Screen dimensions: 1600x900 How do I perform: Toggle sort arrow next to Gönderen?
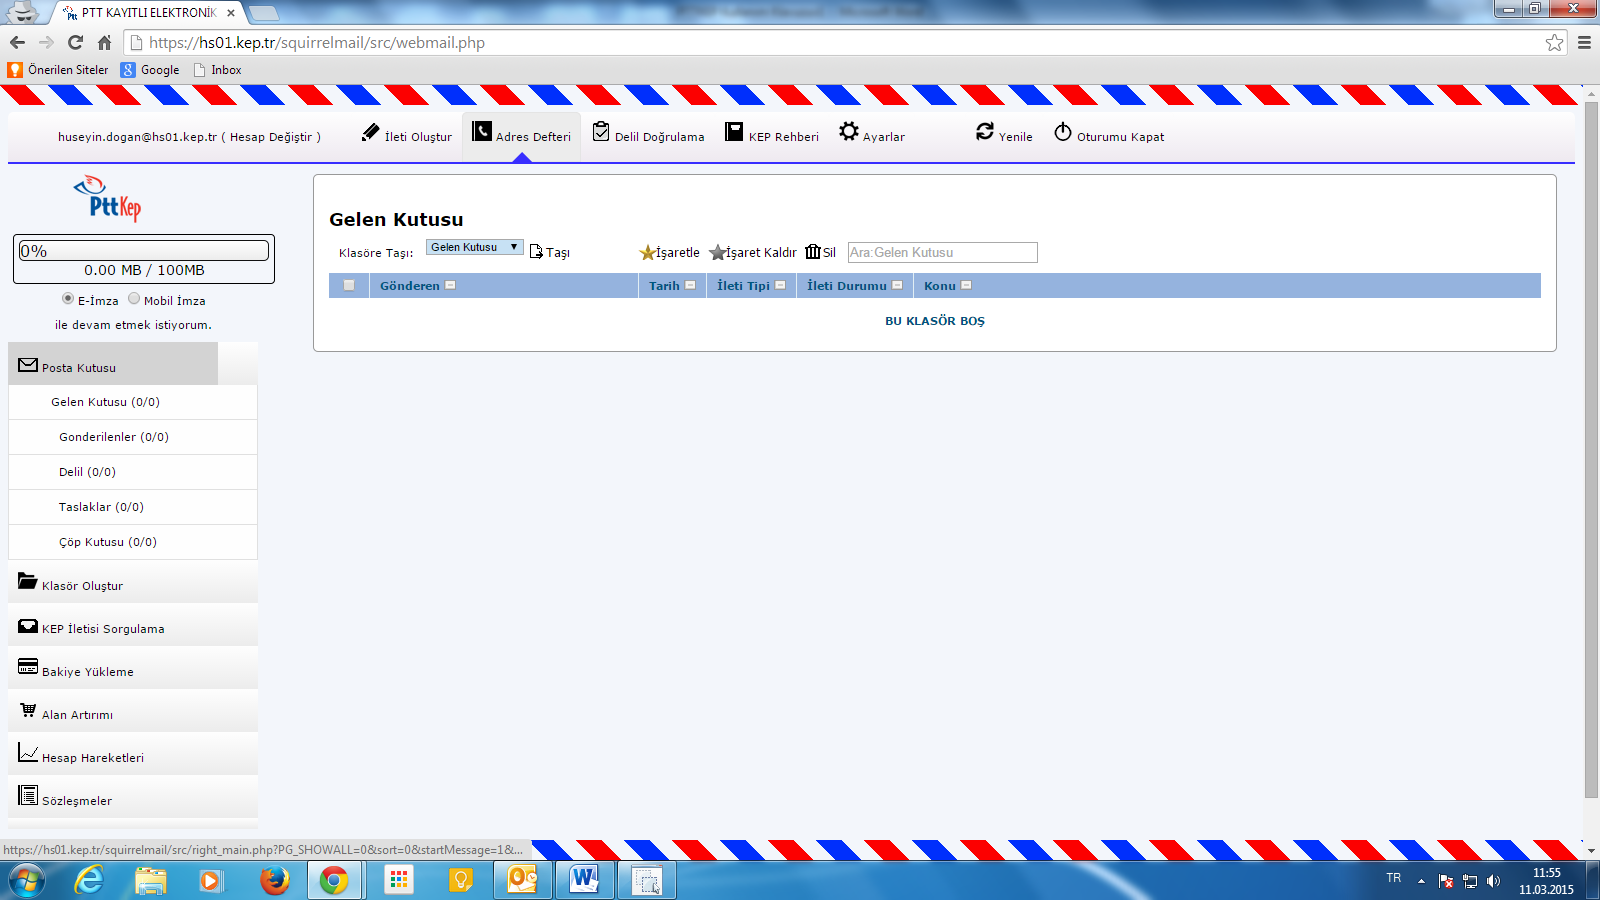(x=450, y=285)
